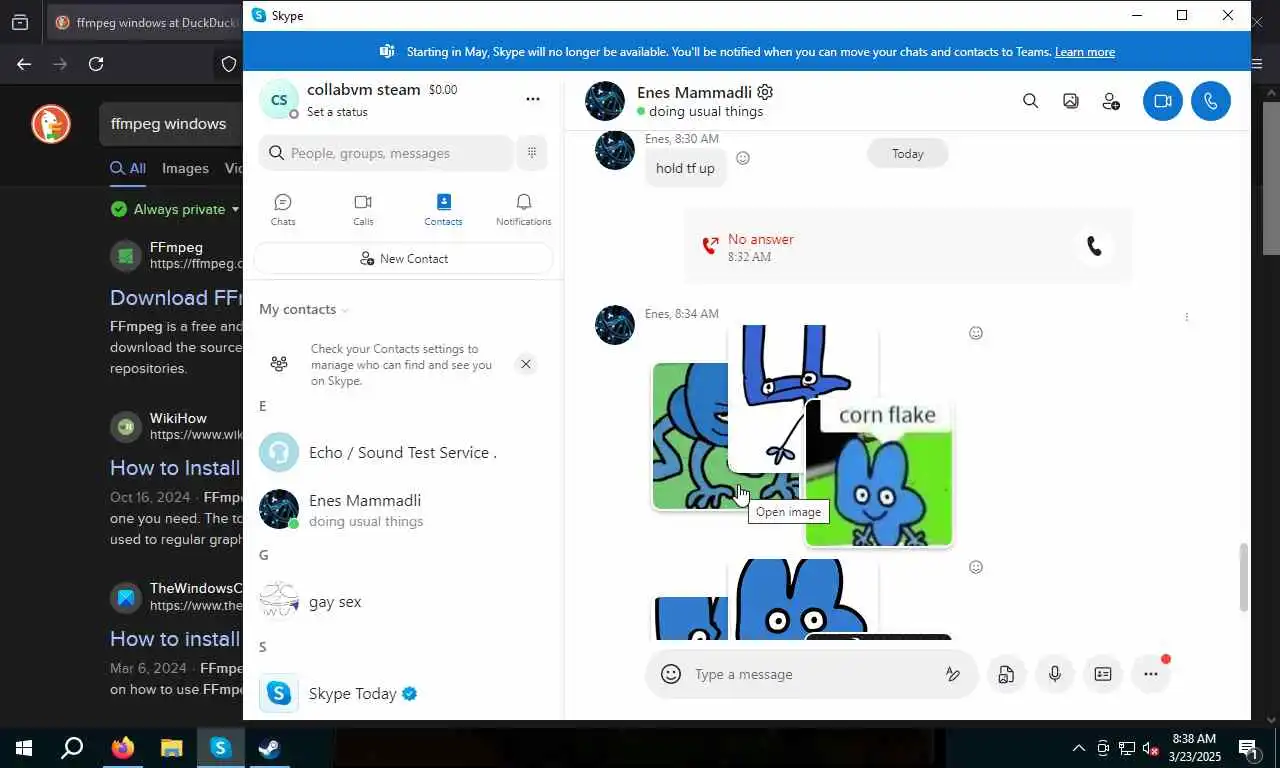1280x768 pixels.
Task: Open the notification center on taskbar
Action: [x=1248, y=747]
